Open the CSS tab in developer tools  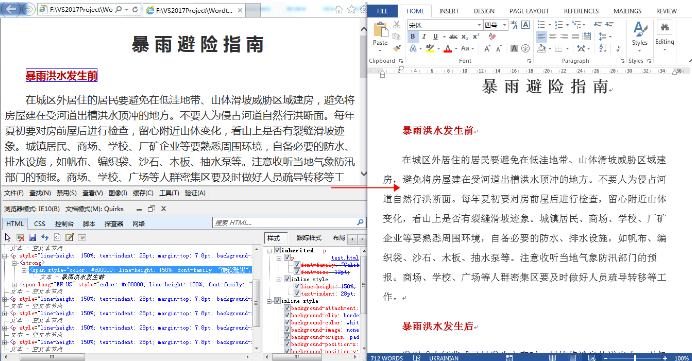[39, 223]
